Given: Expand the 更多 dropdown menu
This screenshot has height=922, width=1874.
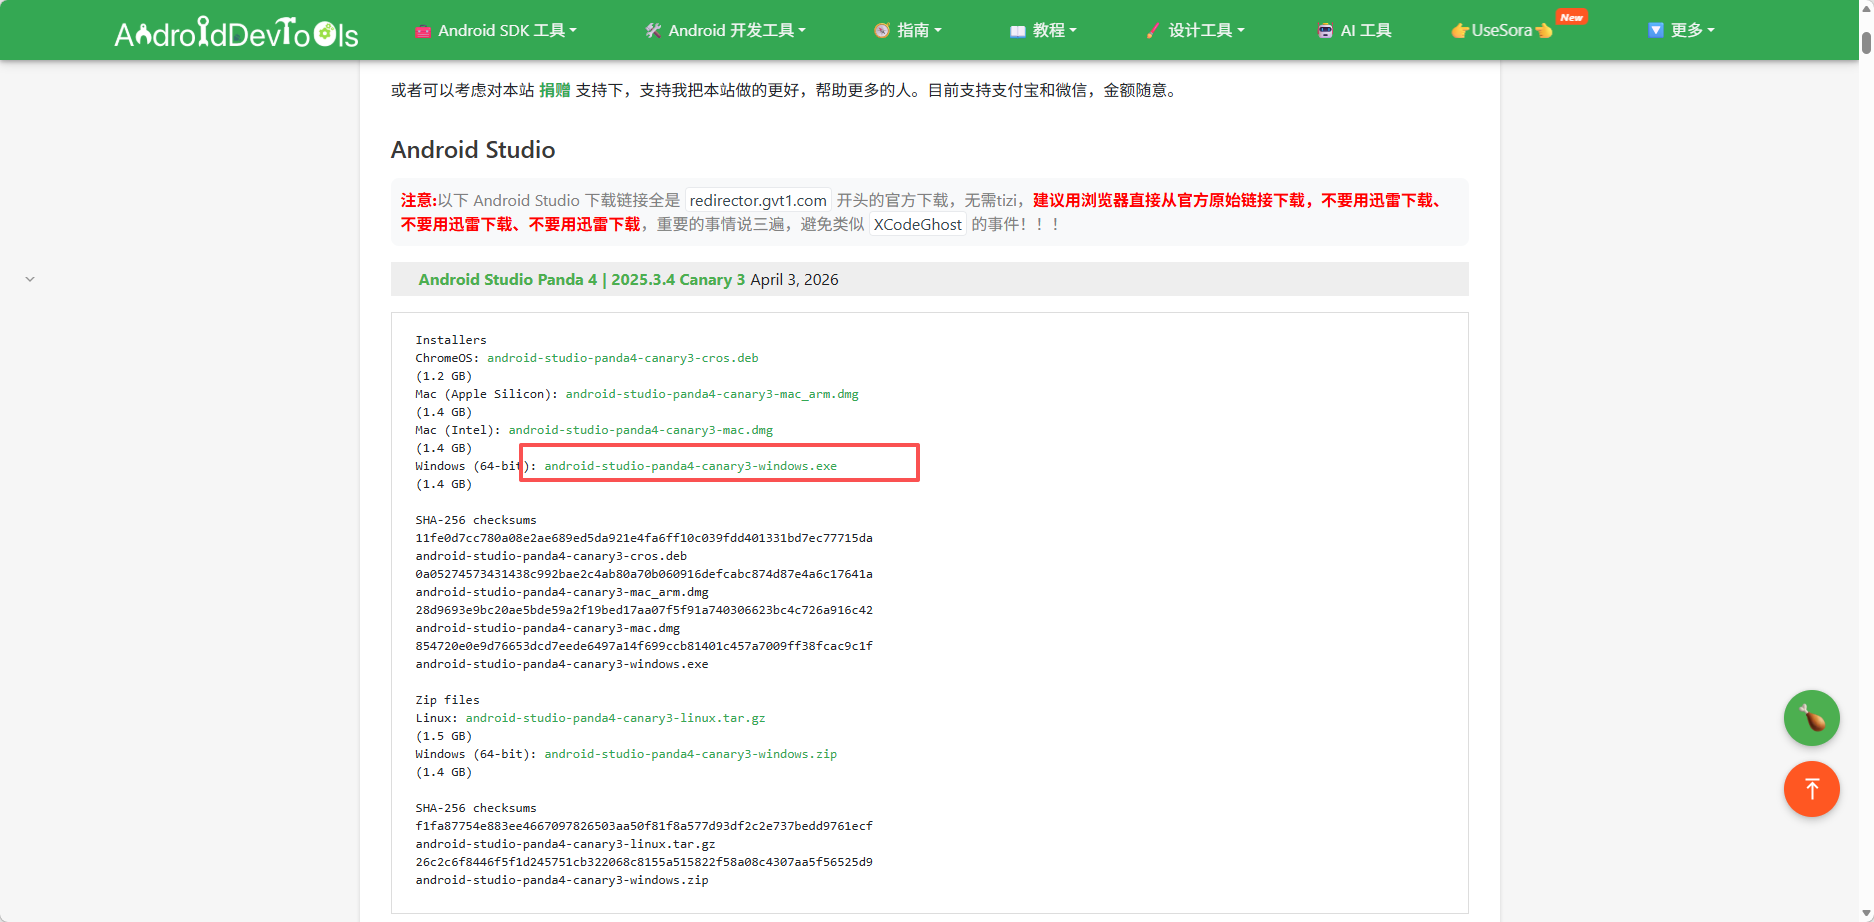Looking at the screenshot, I should [1681, 30].
